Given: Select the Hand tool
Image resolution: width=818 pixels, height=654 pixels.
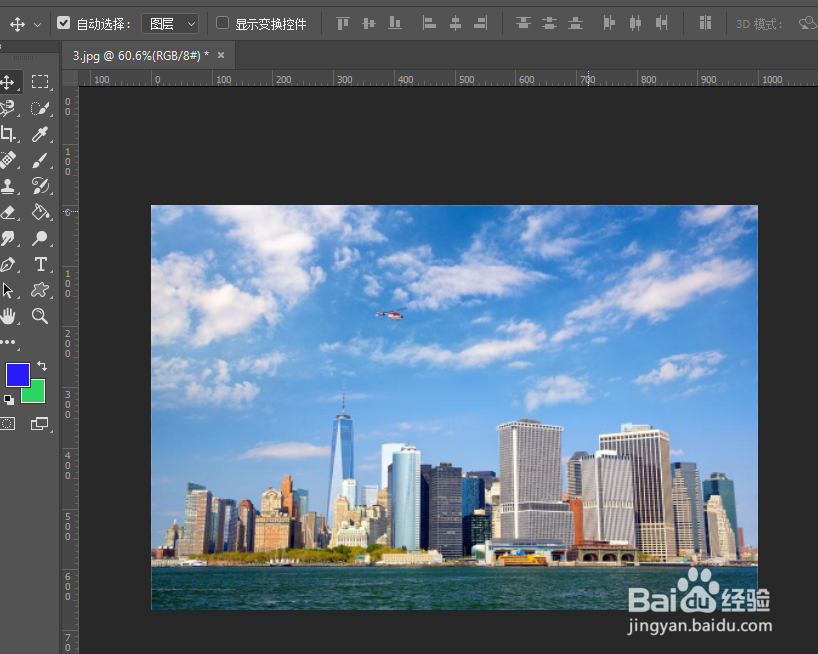Looking at the screenshot, I should click(7, 316).
